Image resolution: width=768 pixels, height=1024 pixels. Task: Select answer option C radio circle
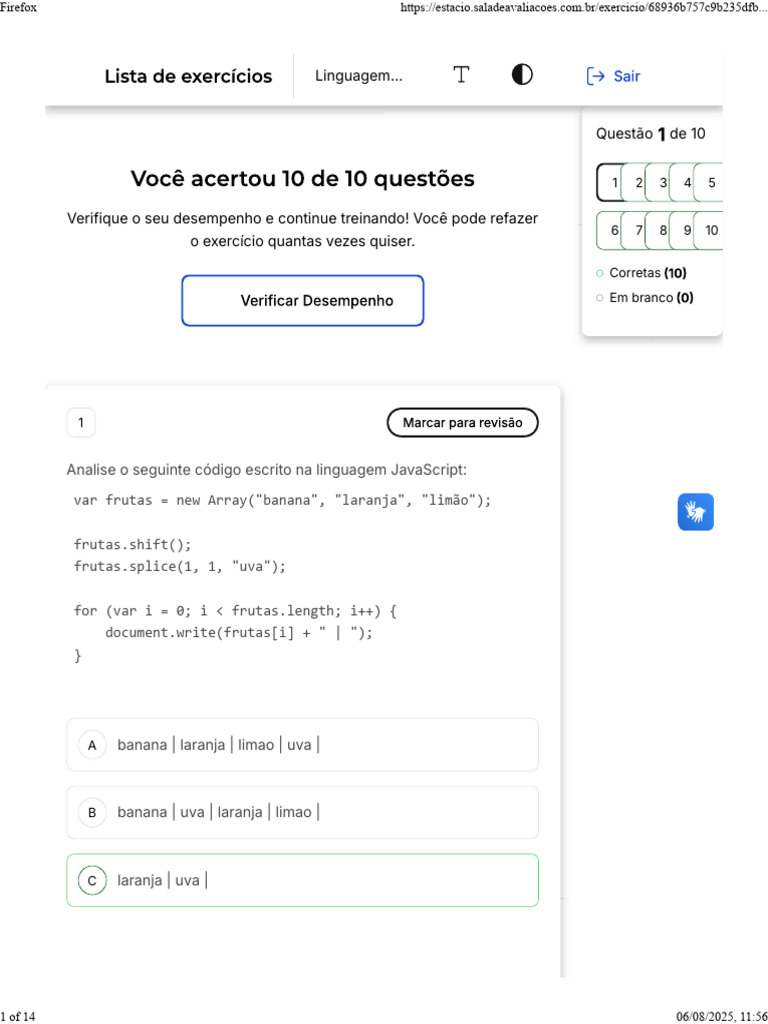(92, 880)
